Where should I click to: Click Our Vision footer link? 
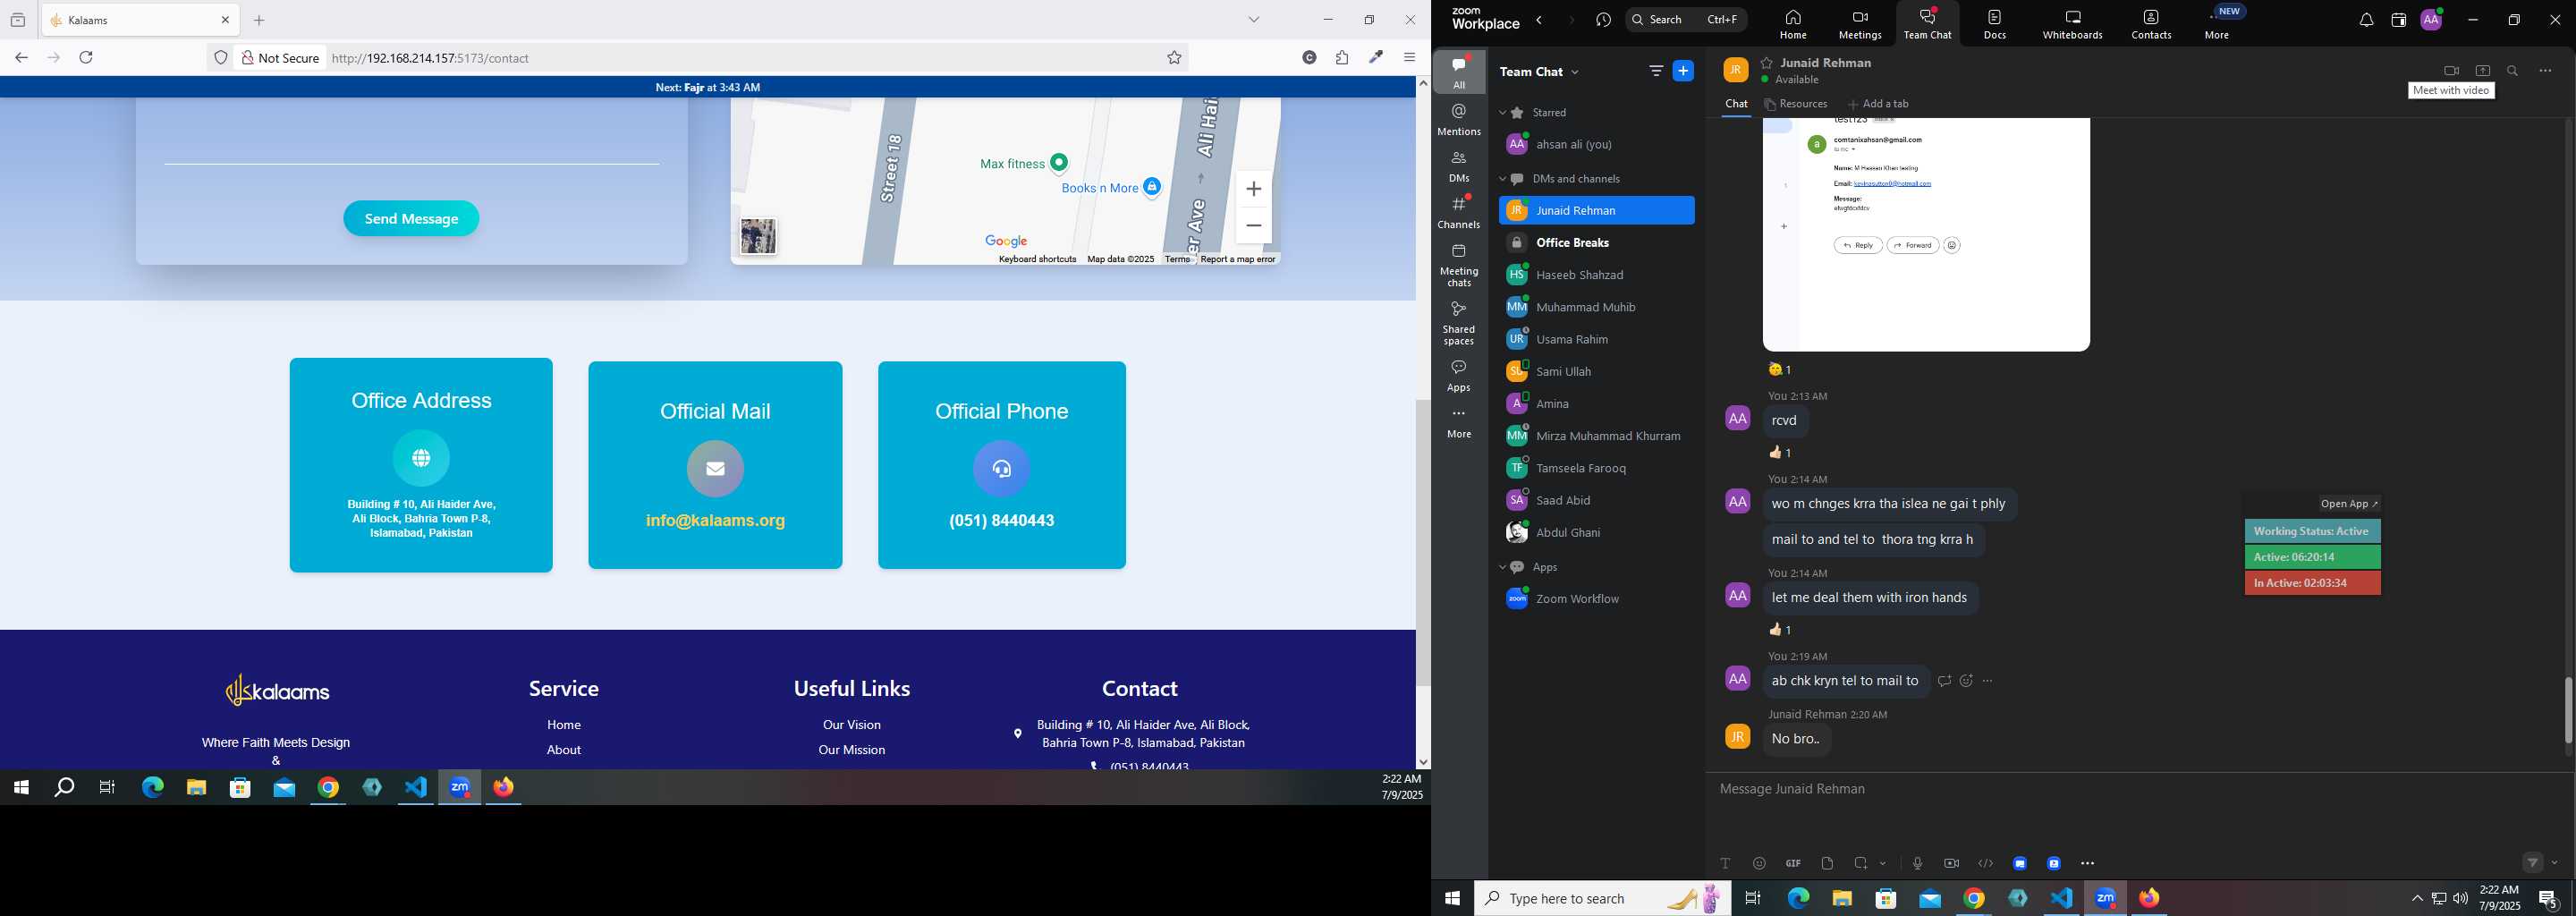coord(852,725)
